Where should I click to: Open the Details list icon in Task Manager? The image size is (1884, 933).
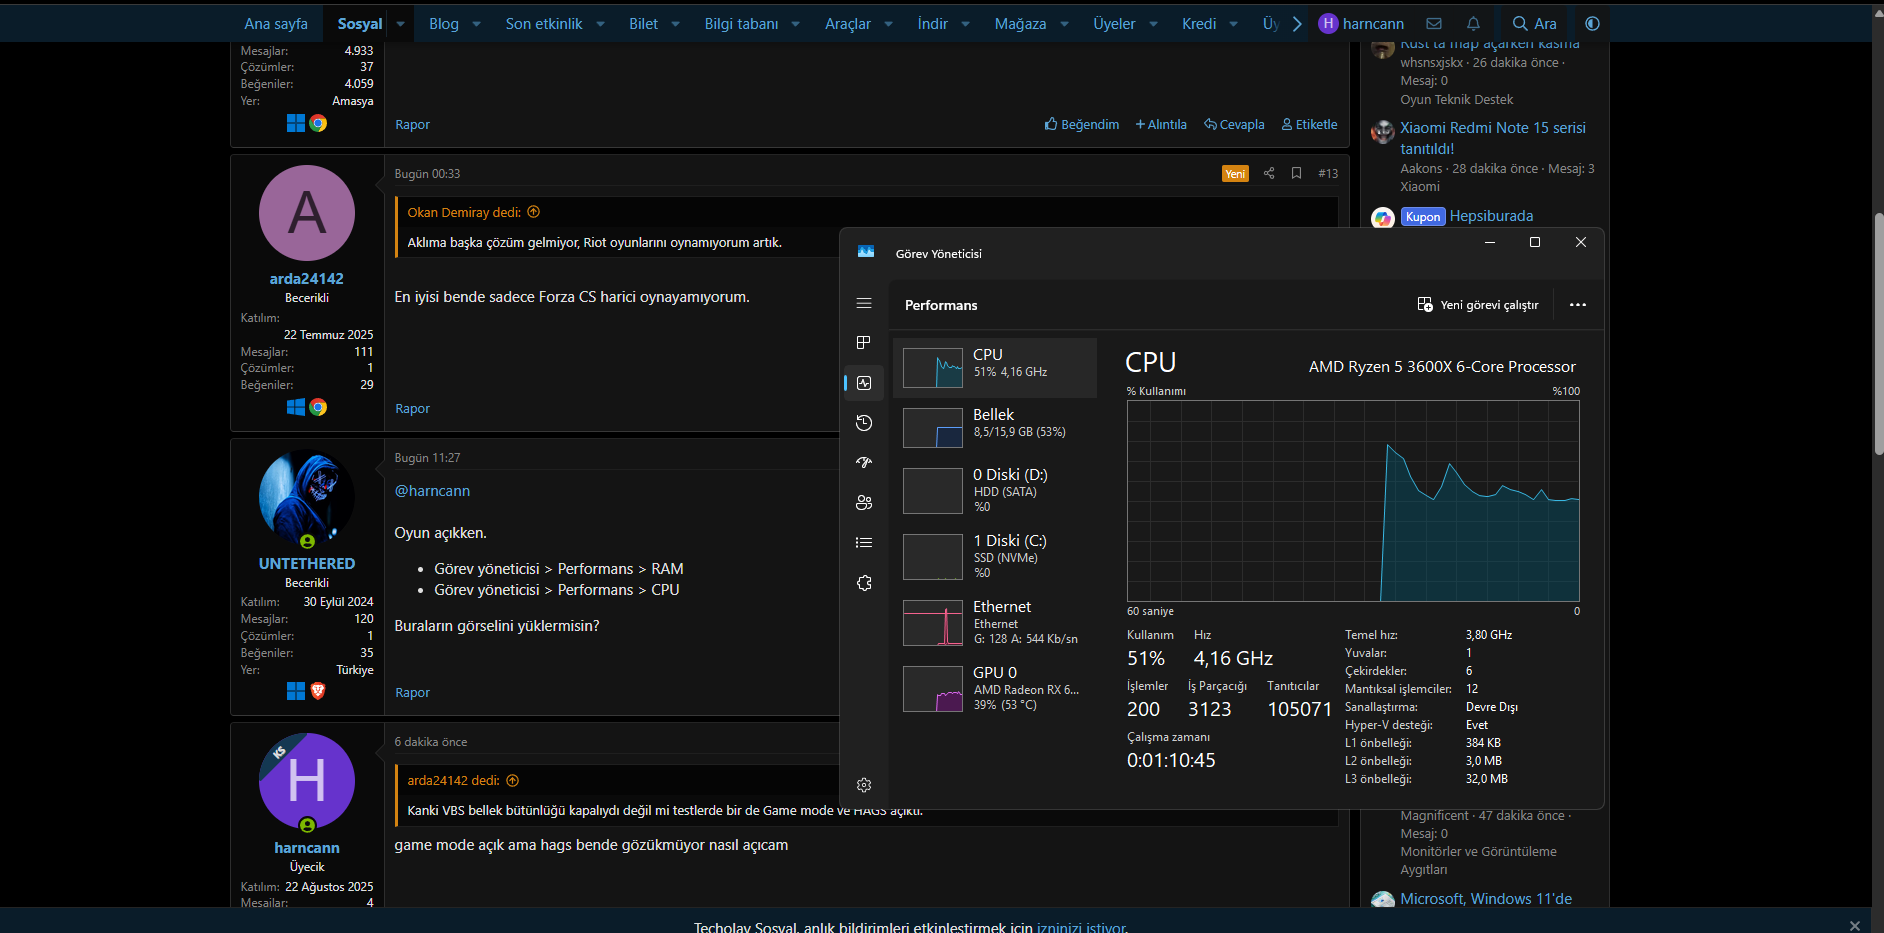[x=864, y=543]
